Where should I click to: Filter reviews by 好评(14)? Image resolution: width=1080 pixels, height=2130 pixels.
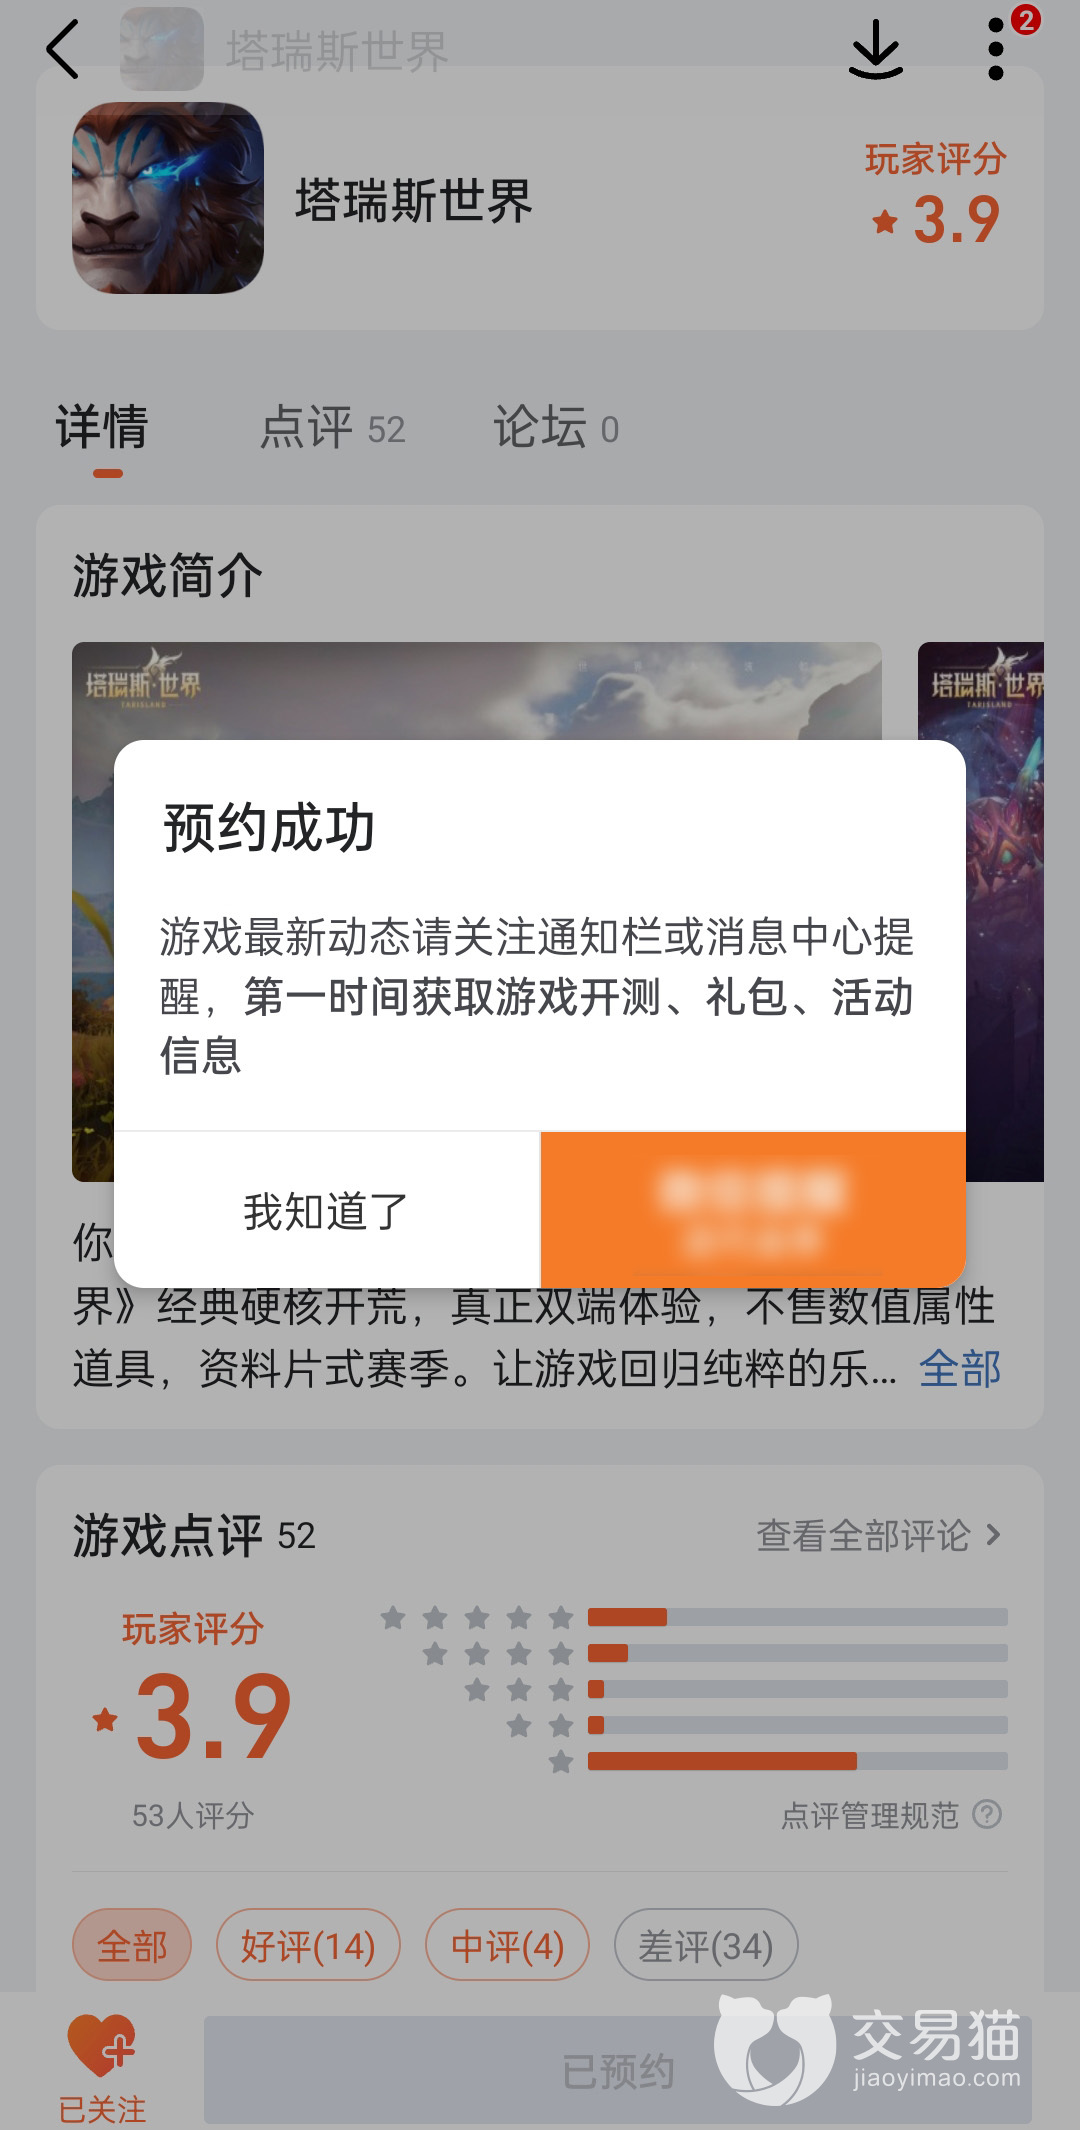point(308,1945)
